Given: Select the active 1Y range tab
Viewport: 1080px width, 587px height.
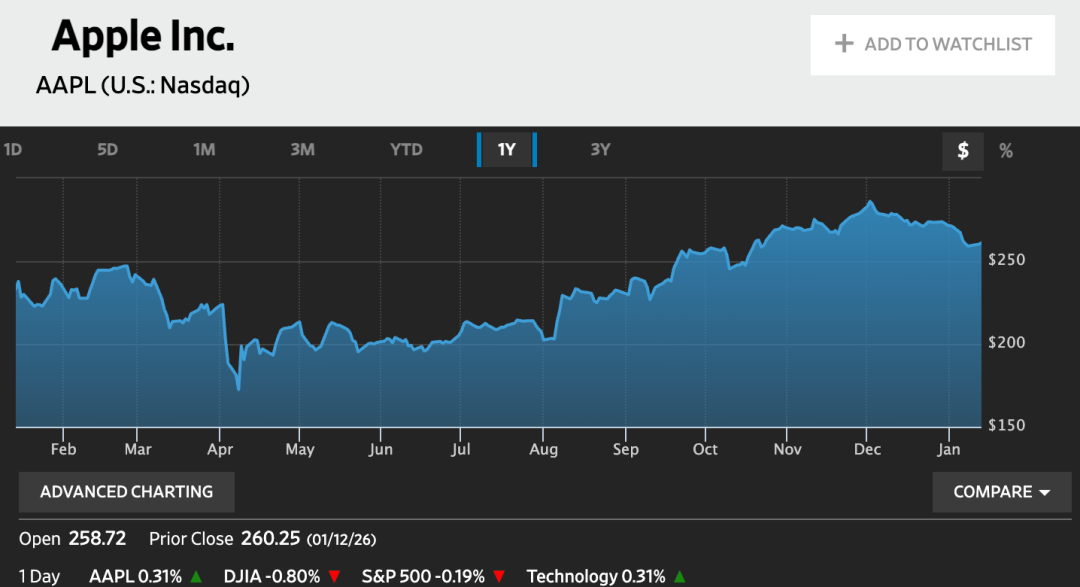Looking at the screenshot, I should [507, 150].
